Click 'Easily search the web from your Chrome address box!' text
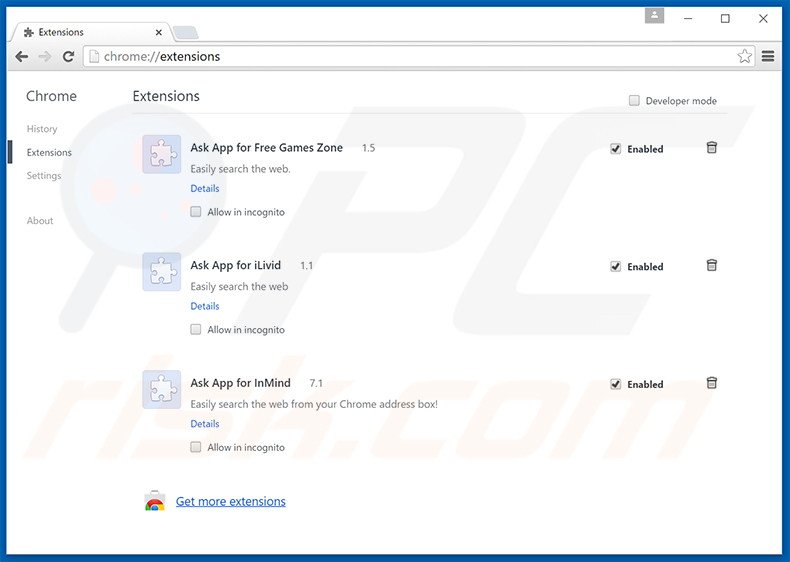Viewport: 790px width, 562px height. tap(314, 404)
